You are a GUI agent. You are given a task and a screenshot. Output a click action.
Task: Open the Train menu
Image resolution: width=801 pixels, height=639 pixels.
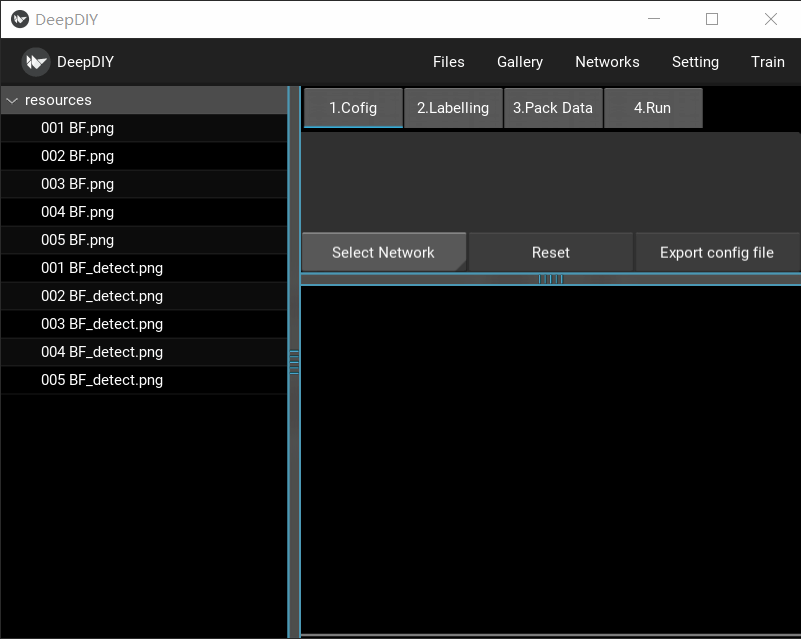click(767, 62)
